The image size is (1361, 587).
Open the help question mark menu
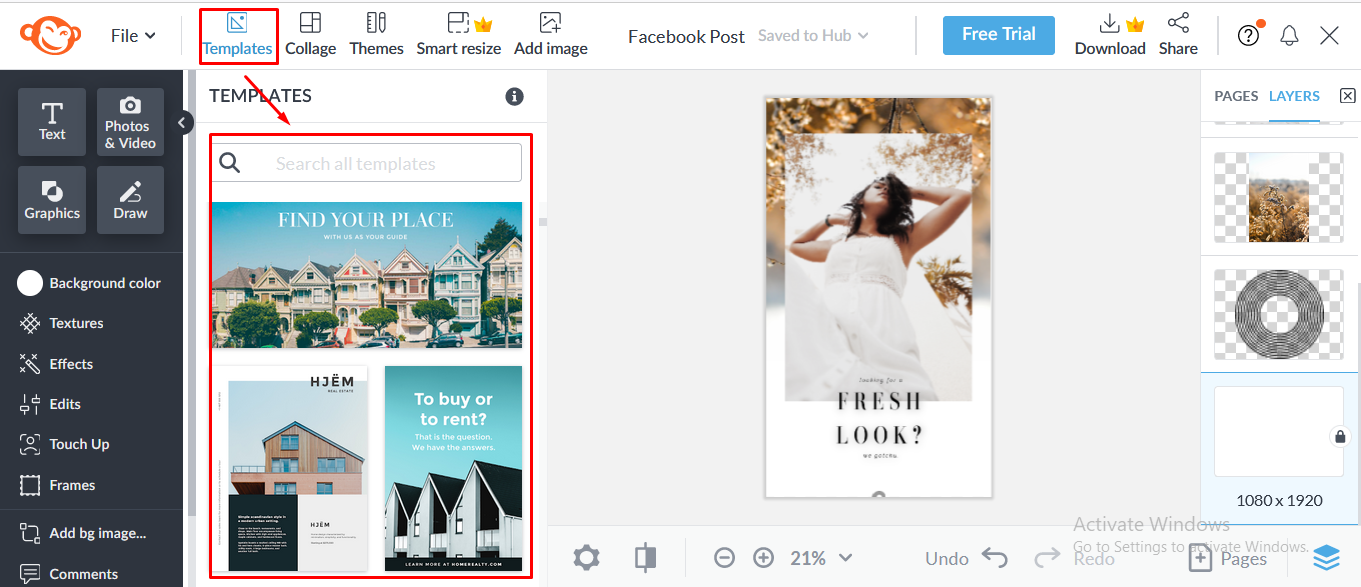click(x=1248, y=34)
